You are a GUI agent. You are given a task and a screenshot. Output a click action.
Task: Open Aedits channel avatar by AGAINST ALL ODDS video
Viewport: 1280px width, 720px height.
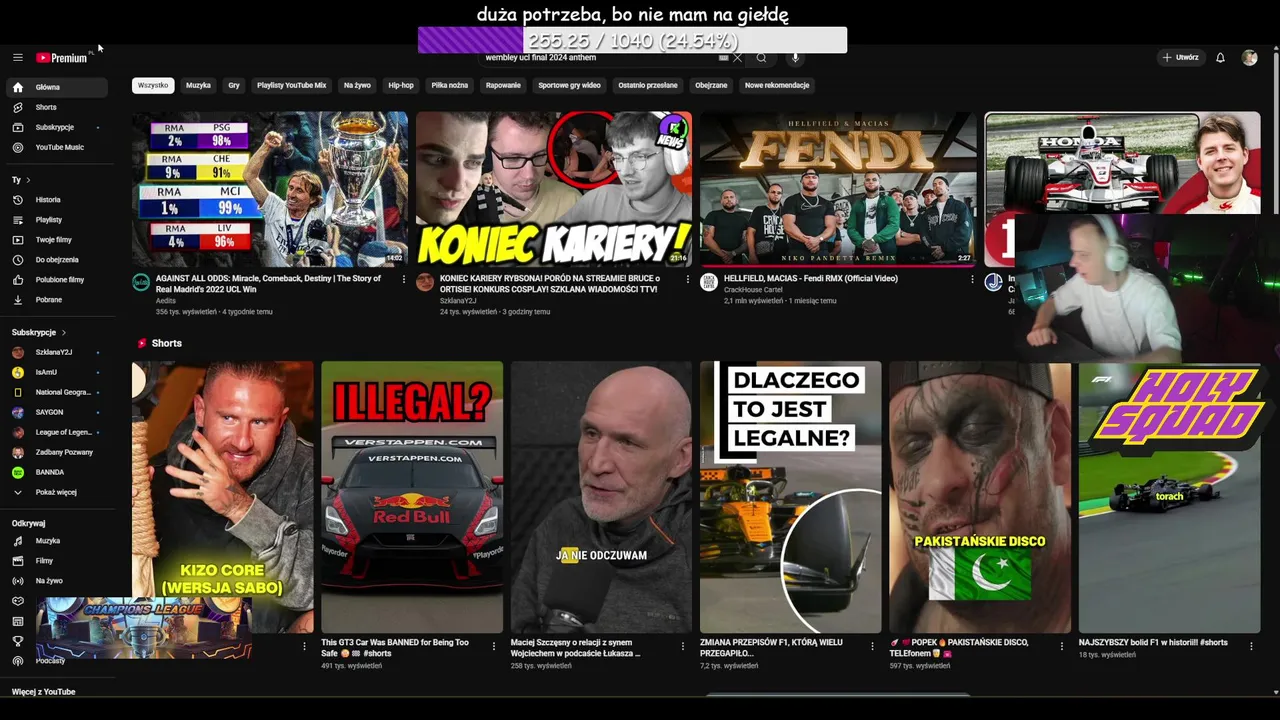pyautogui.click(x=141, y=283)
